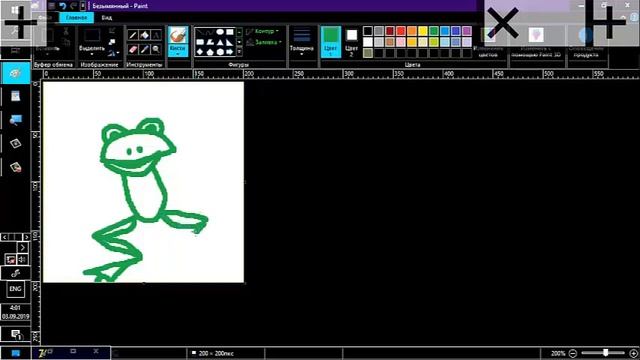Click the active Paint icon in taskbar
The image size is (640, 360).
click(x=15, y=73)
